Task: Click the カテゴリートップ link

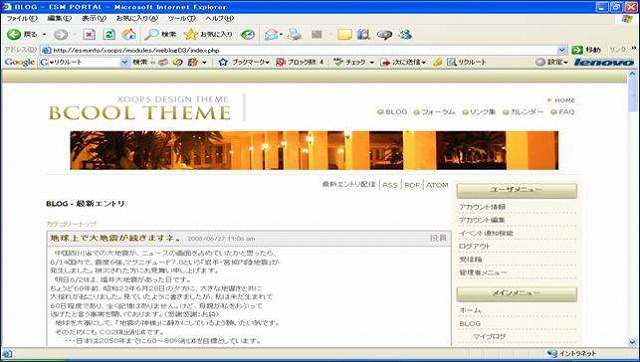Action: click(71, 224)
